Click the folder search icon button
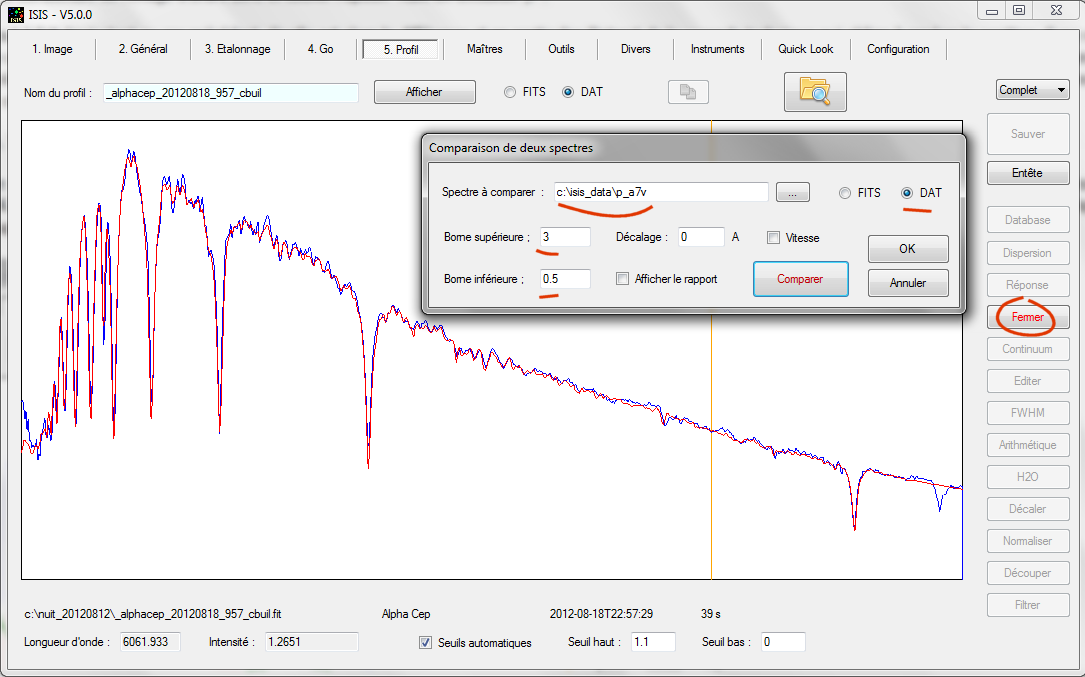This screenshot has height=677, width=1085. (x=815, y=91)
